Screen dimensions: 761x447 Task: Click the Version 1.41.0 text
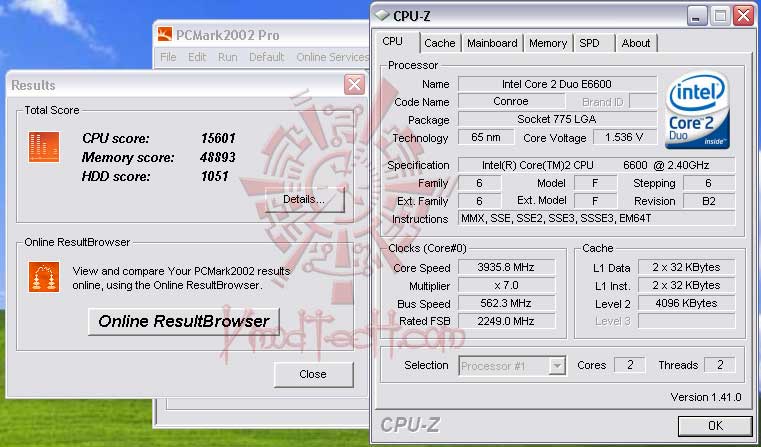(706, 397)
